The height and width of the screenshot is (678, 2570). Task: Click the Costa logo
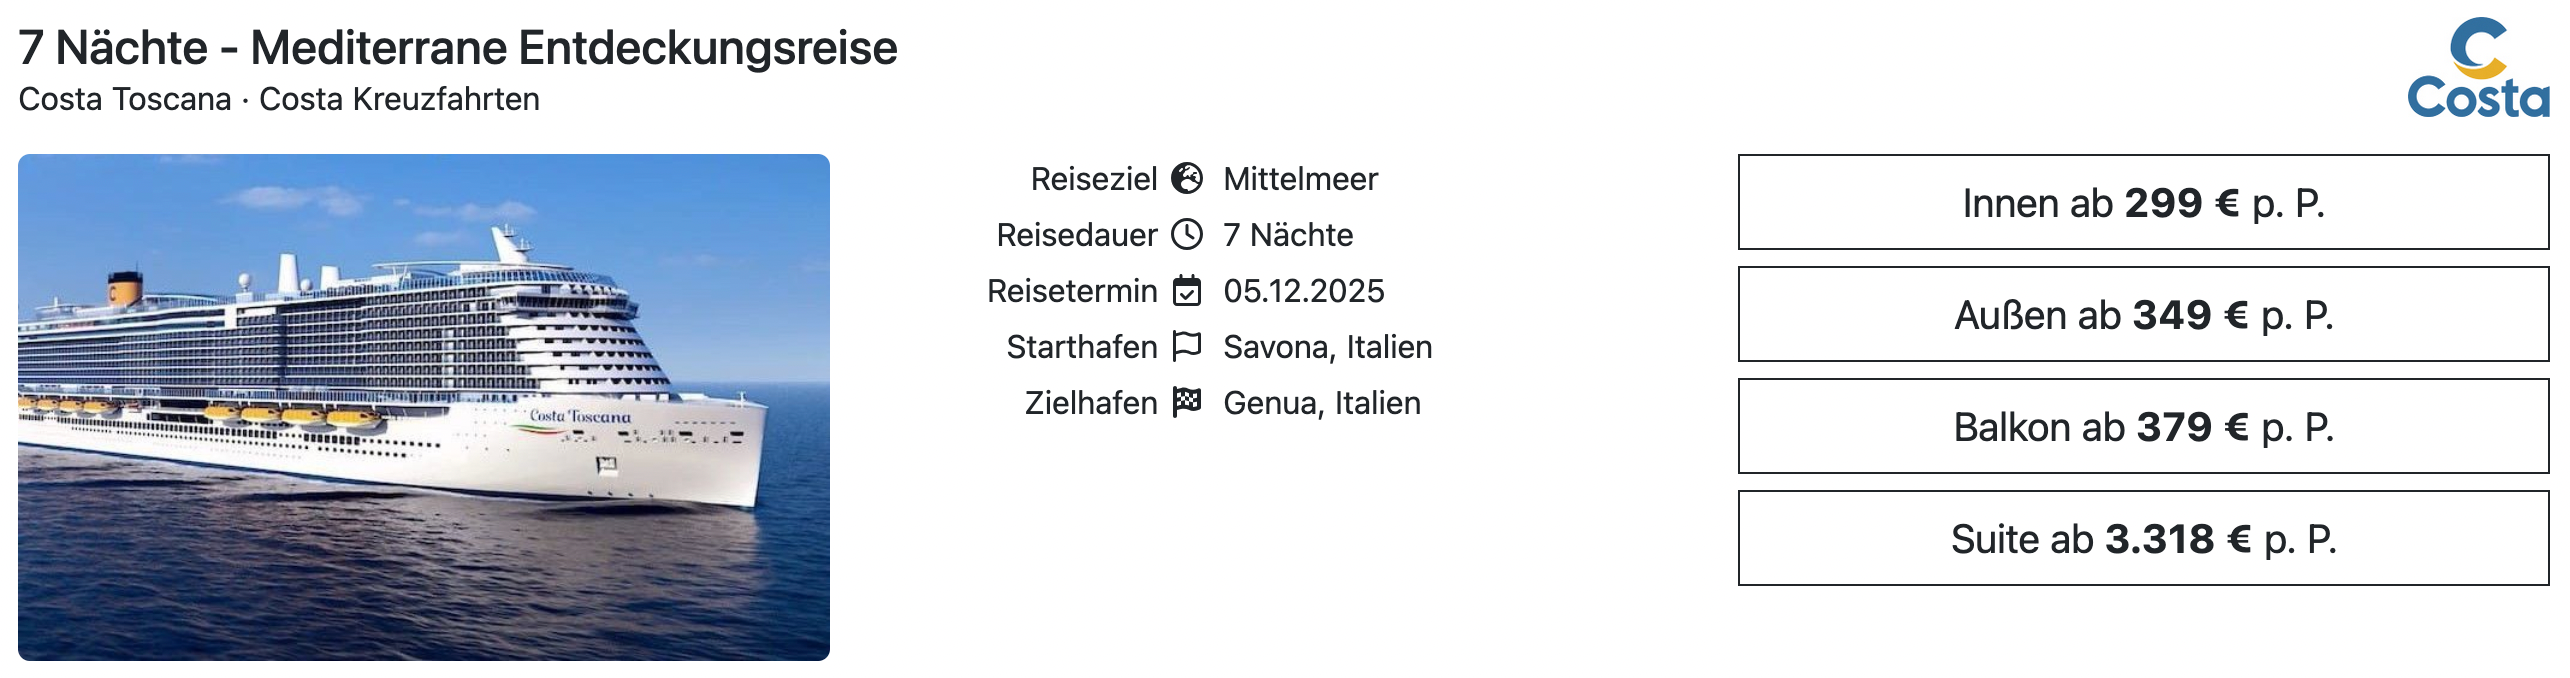(x=2477, y=69)
